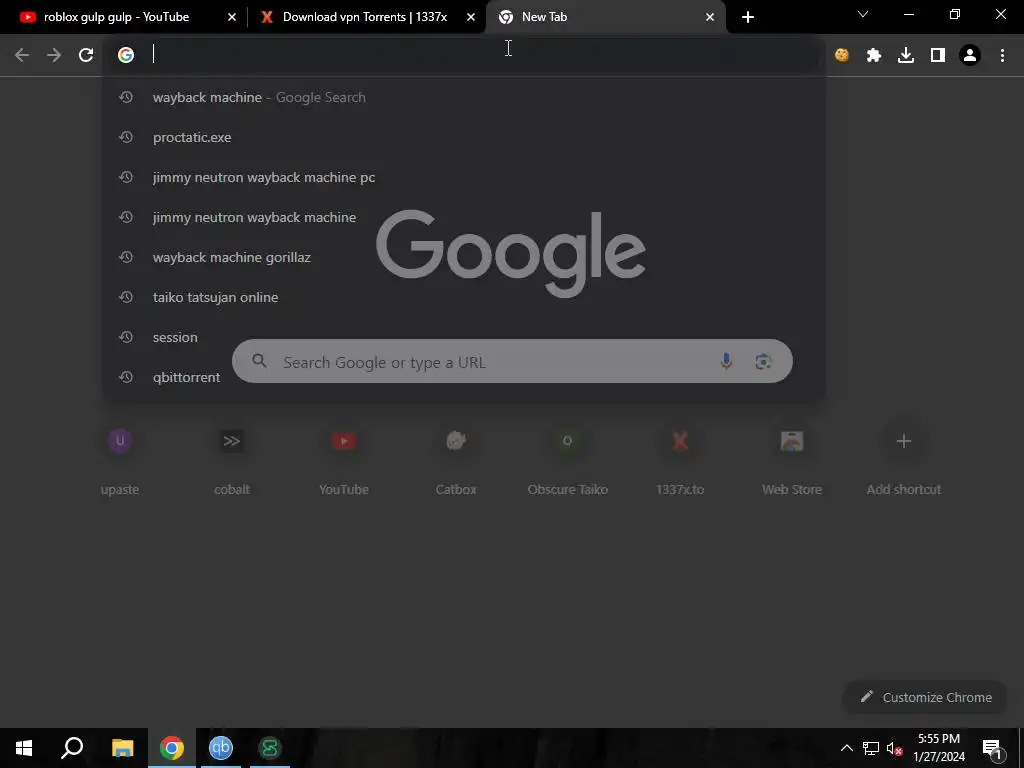
Task: Click the Google icon in the address bar
Action: 126,55
